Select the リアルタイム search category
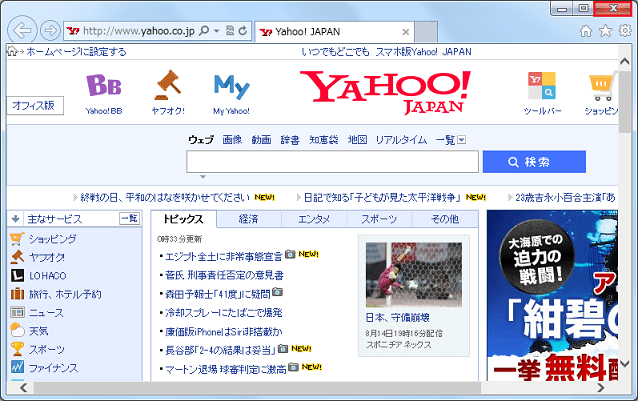 pos(401,140)
